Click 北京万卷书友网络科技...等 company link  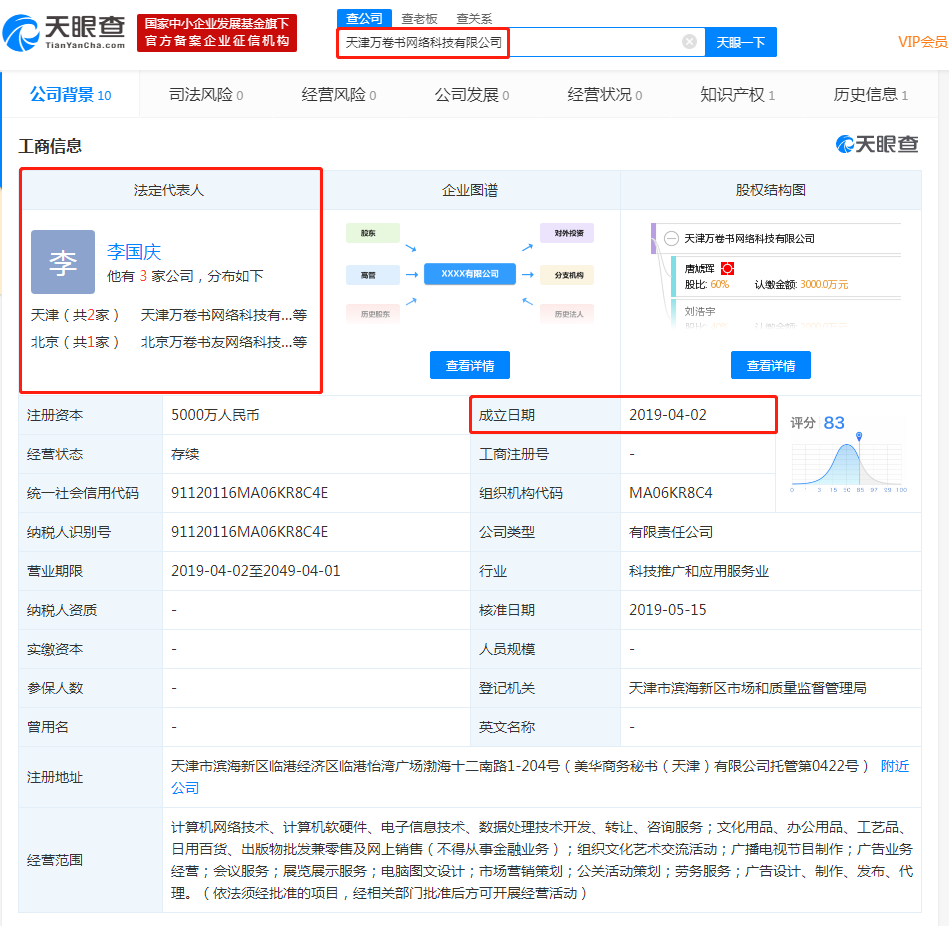click(224, 343)
